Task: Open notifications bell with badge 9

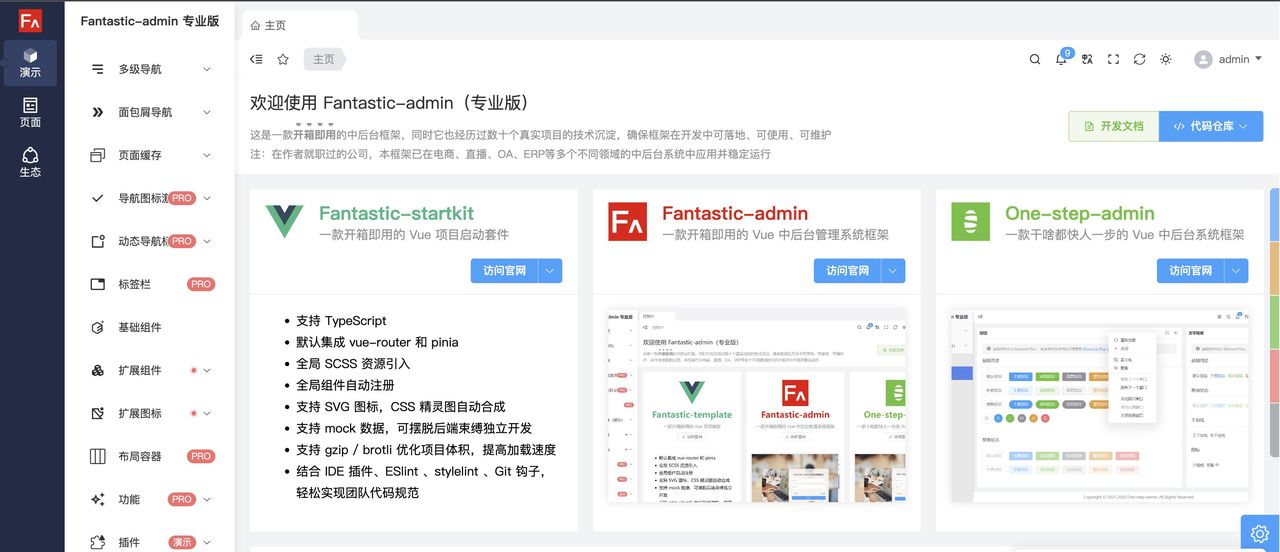Action: point(1061,60)
